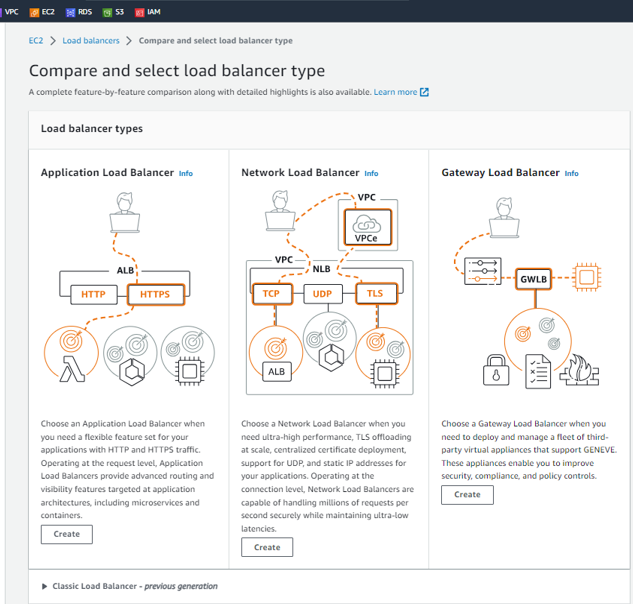Open Info for Application Load Balancer
Image resolution: width=633 pixels, height=604 pixels.
coord(186,174)
